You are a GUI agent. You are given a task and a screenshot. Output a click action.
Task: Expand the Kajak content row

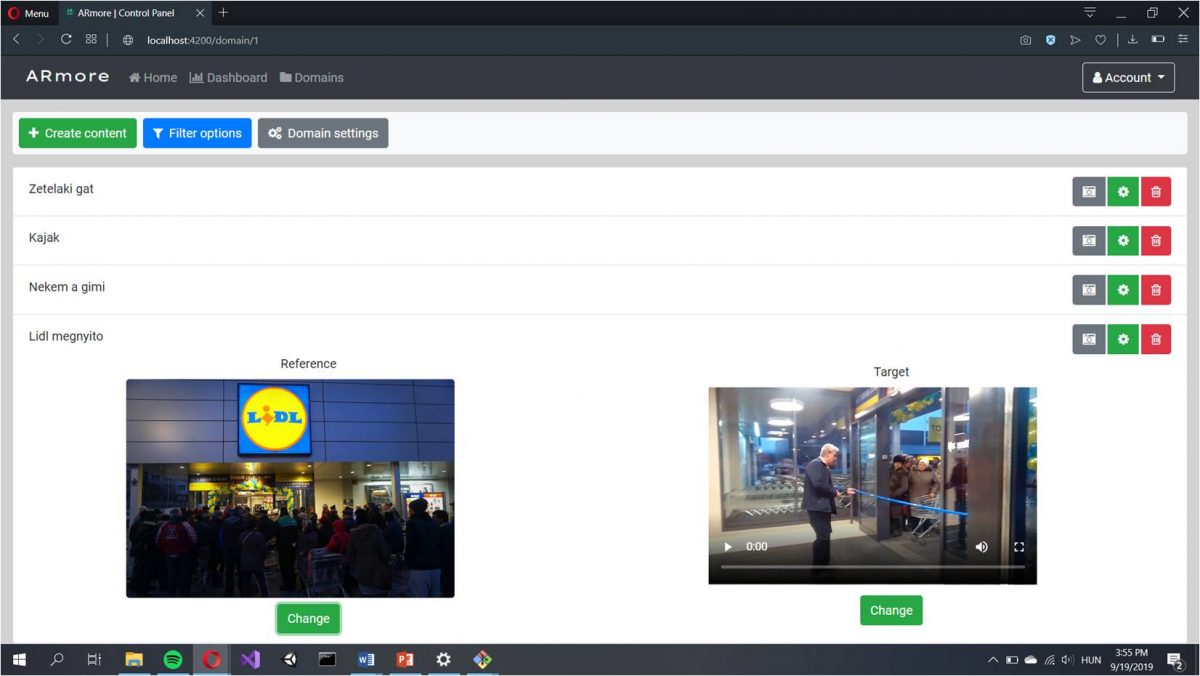44,238
